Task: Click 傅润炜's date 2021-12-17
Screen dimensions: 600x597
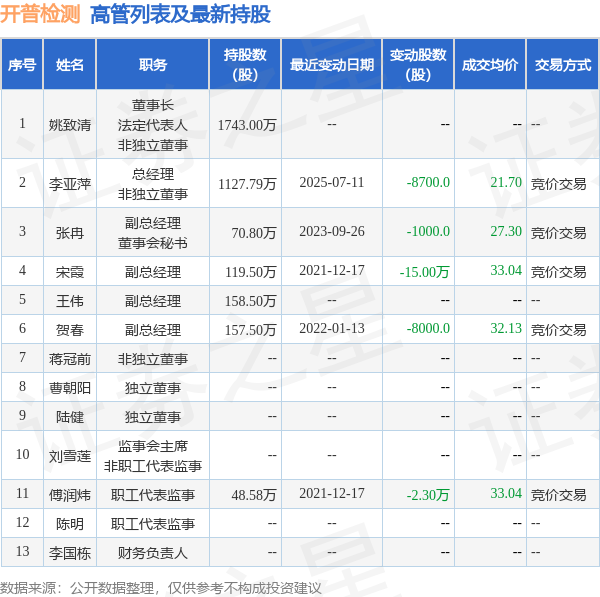Action: (x=332, y=493)
